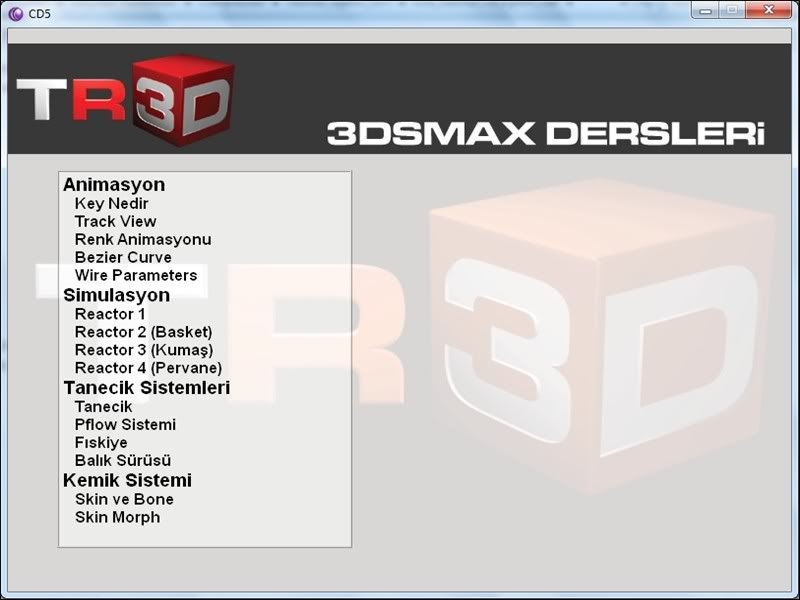Select the Fıskiye lesson
The image size is (800, 600).
tap(101, 443)
